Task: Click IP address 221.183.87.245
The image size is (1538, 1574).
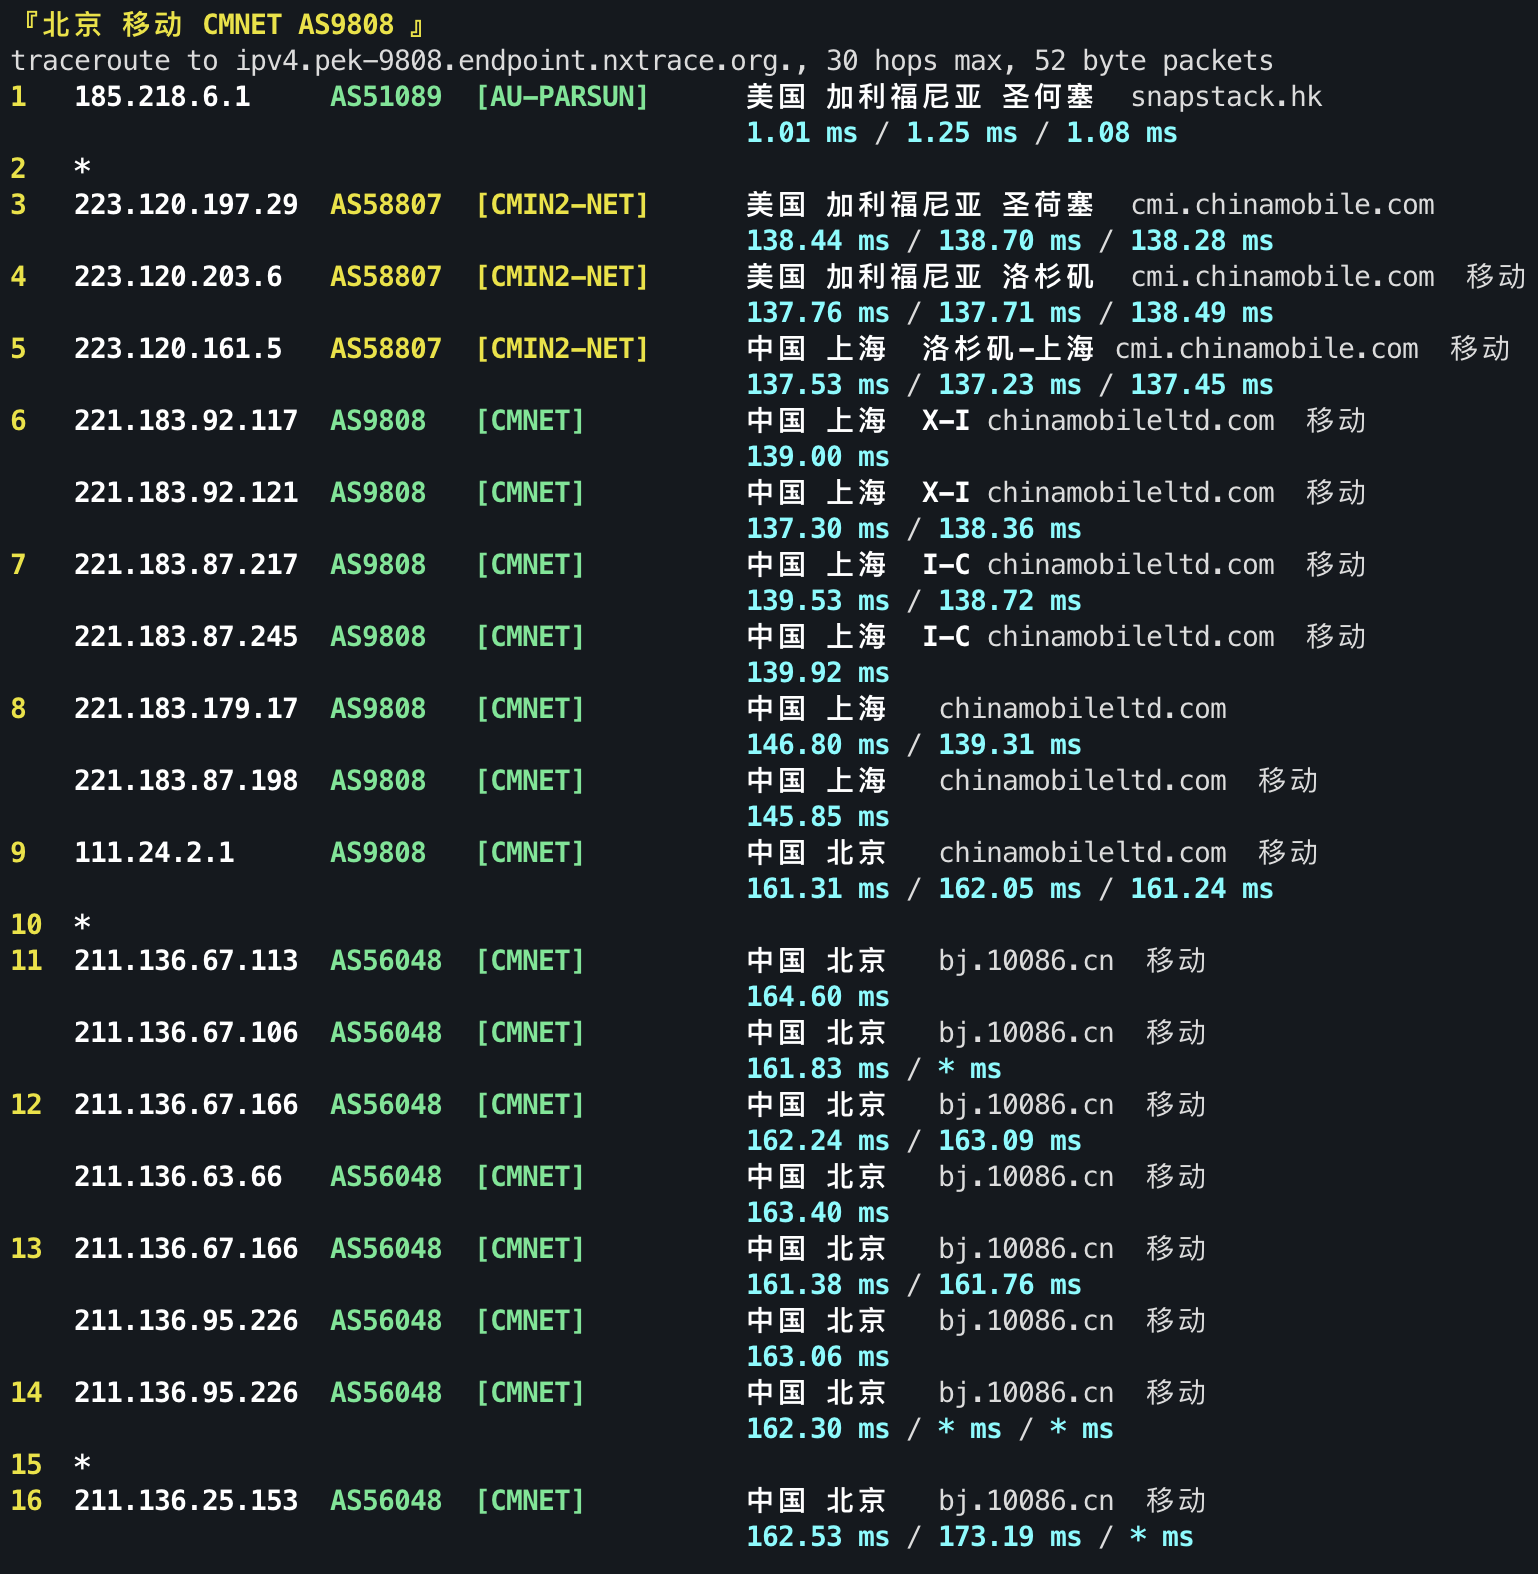Action: [x=186, y=637]
